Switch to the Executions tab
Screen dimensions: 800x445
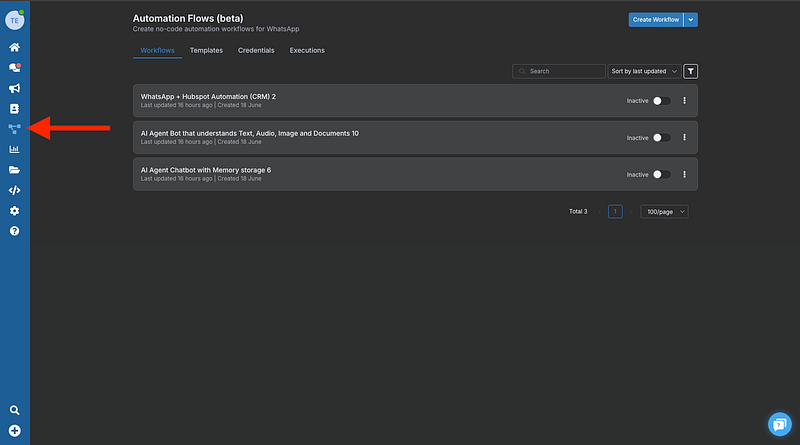tap(307, 50)
